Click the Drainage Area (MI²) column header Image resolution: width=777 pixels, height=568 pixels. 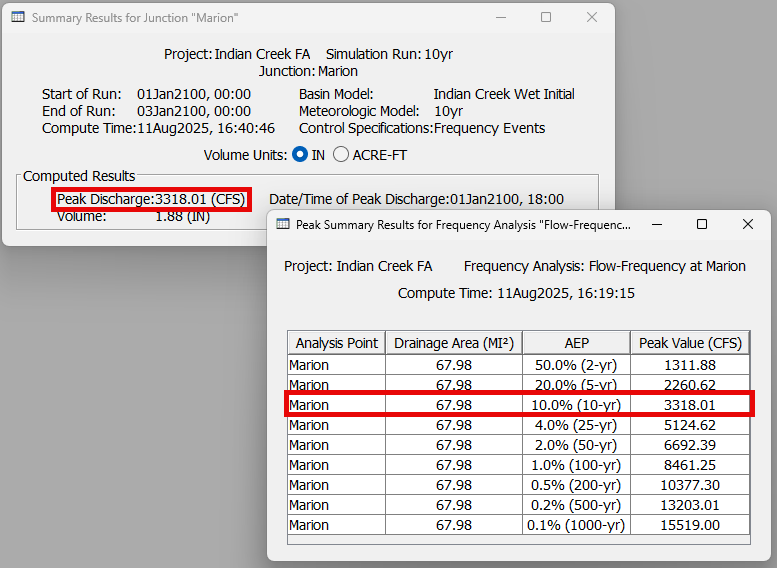tap(454, 343)
